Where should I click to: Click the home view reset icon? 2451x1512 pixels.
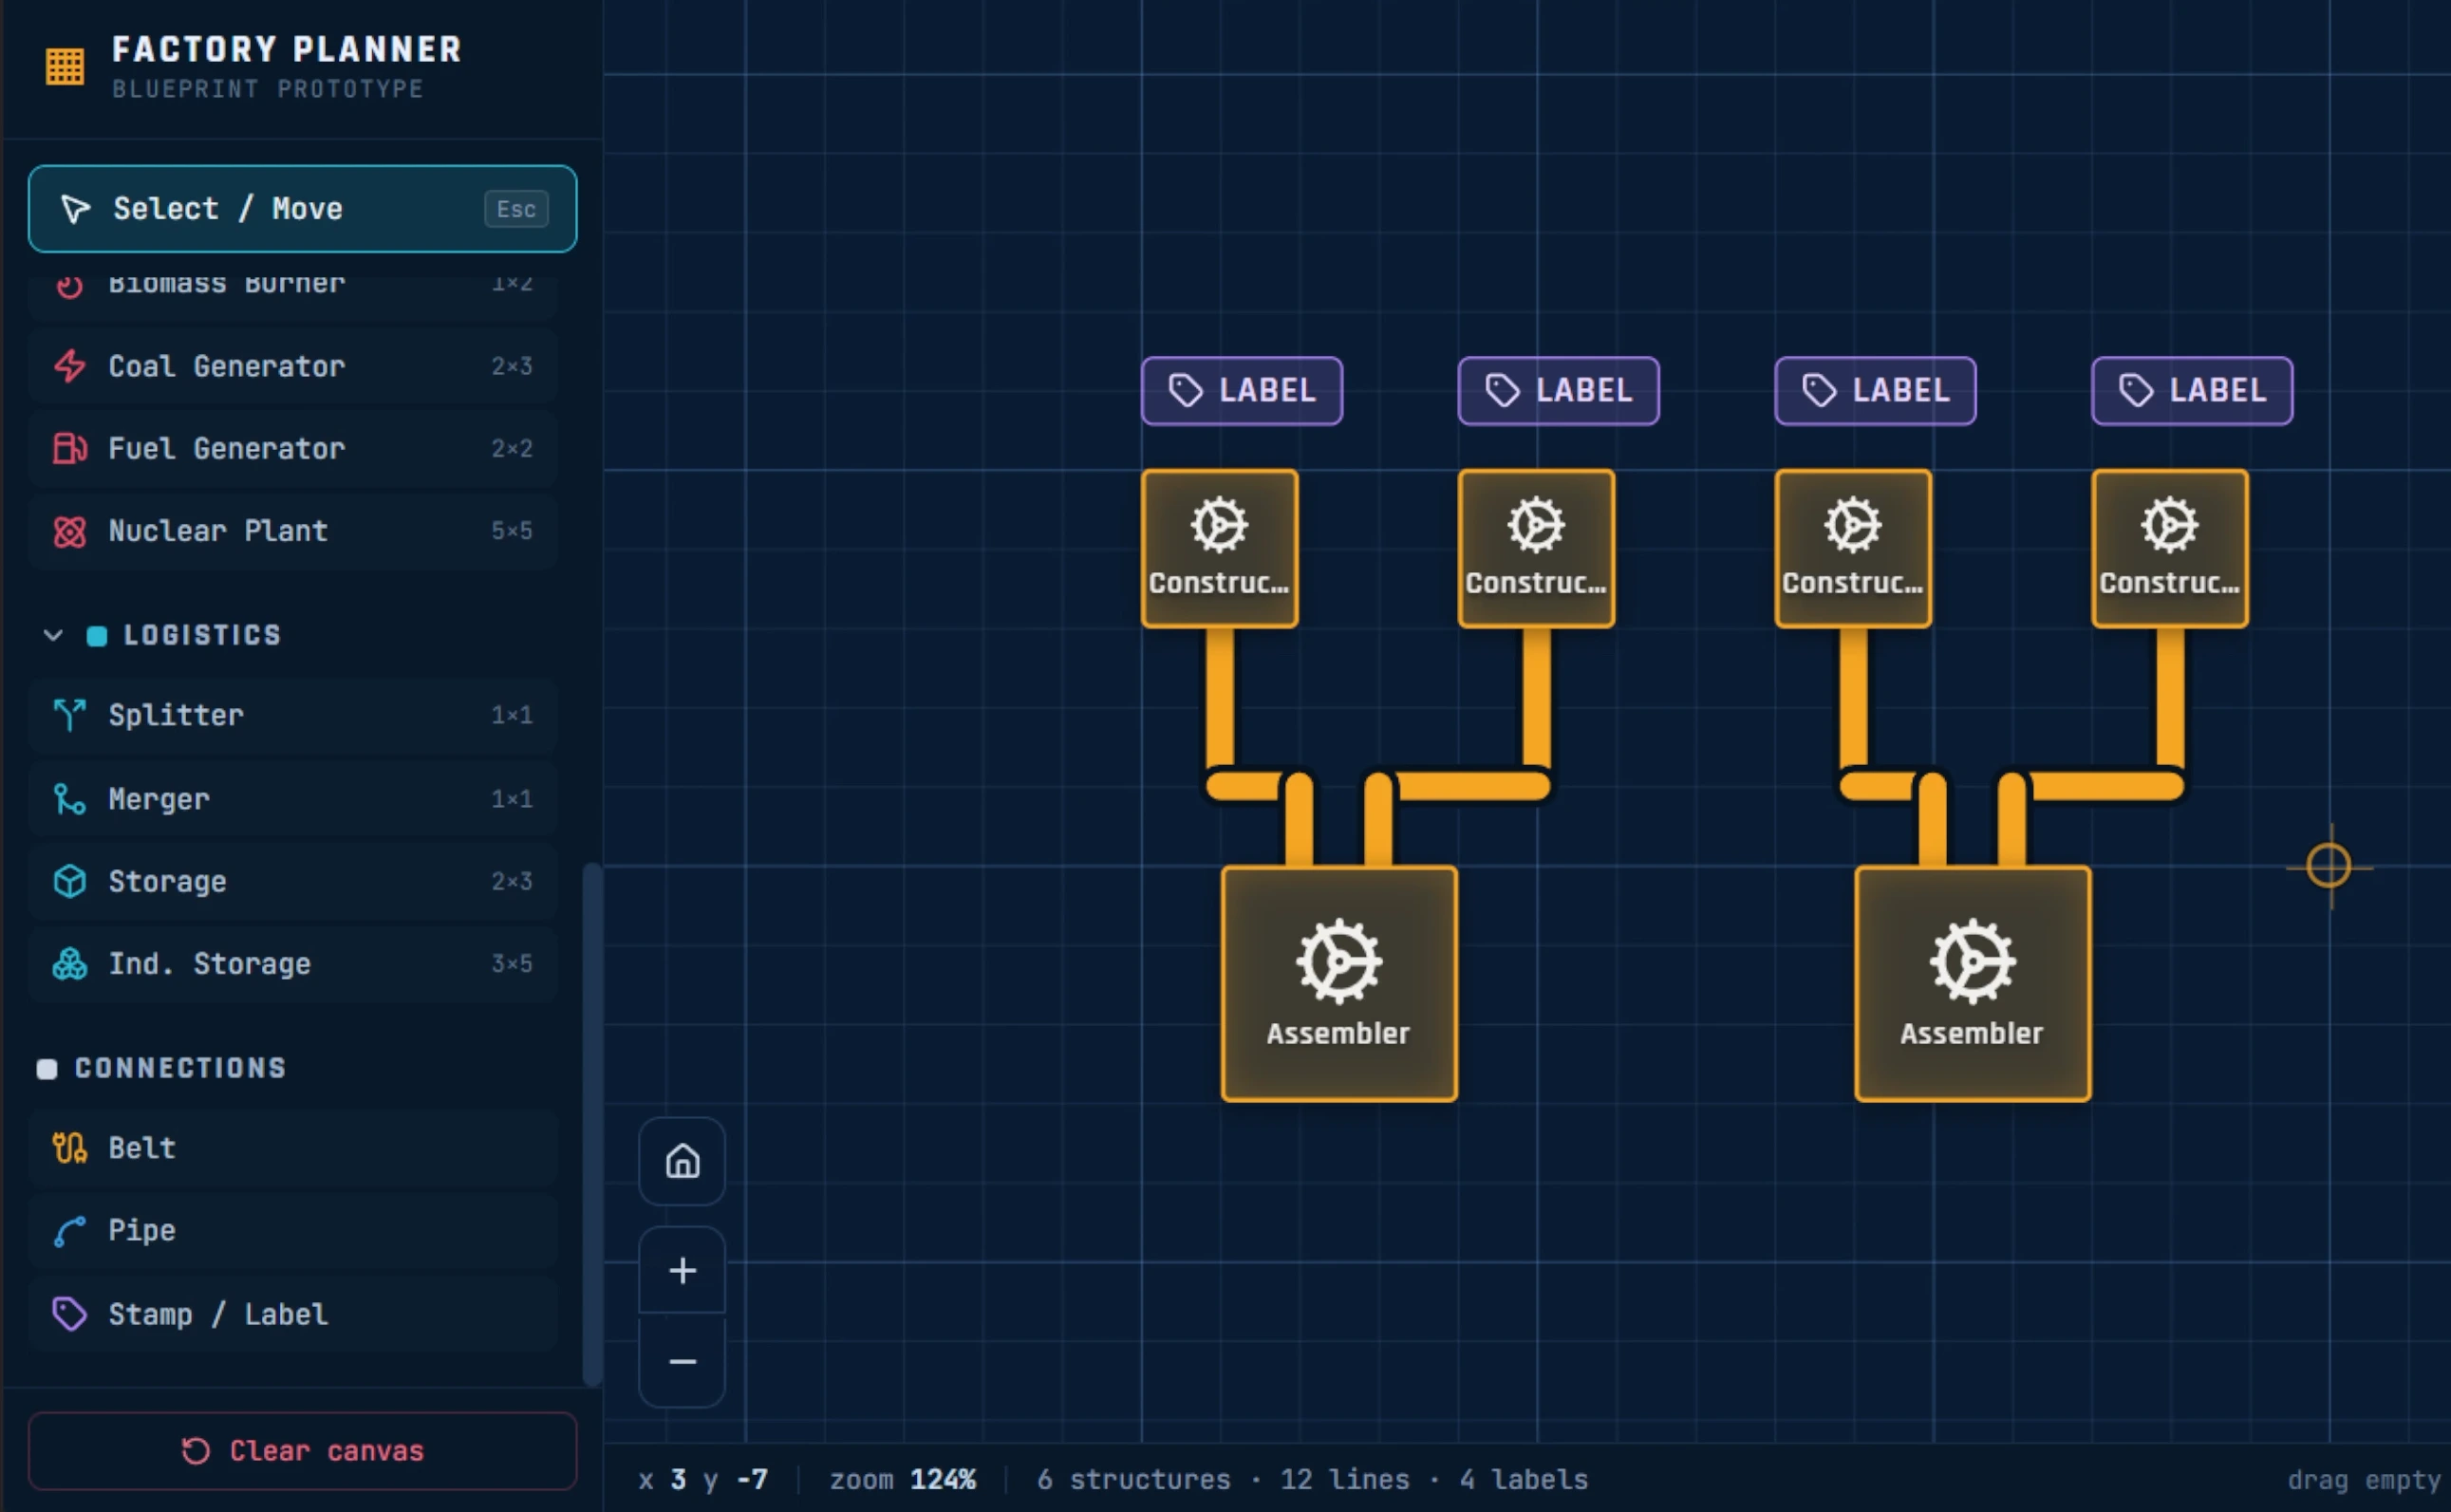pos(682,1161)
